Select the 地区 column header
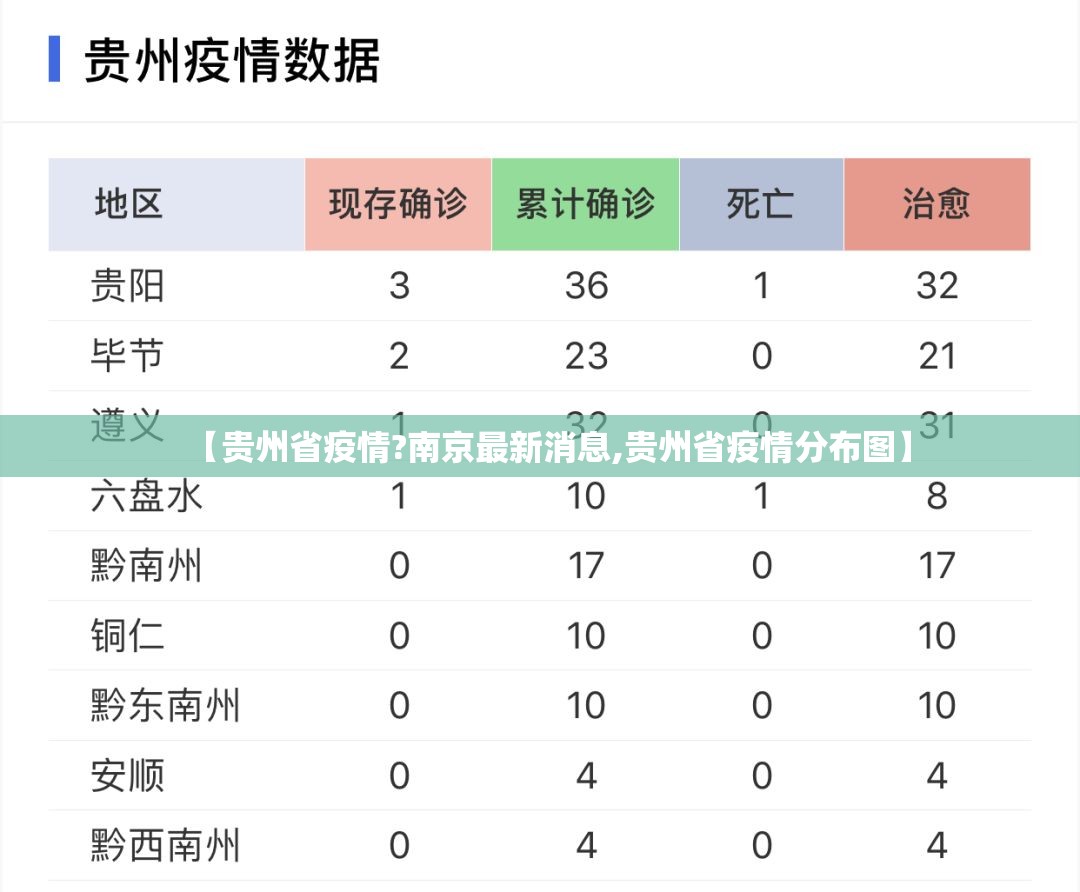The width and height of the screenshot is (1080, 892). point(129,204)
